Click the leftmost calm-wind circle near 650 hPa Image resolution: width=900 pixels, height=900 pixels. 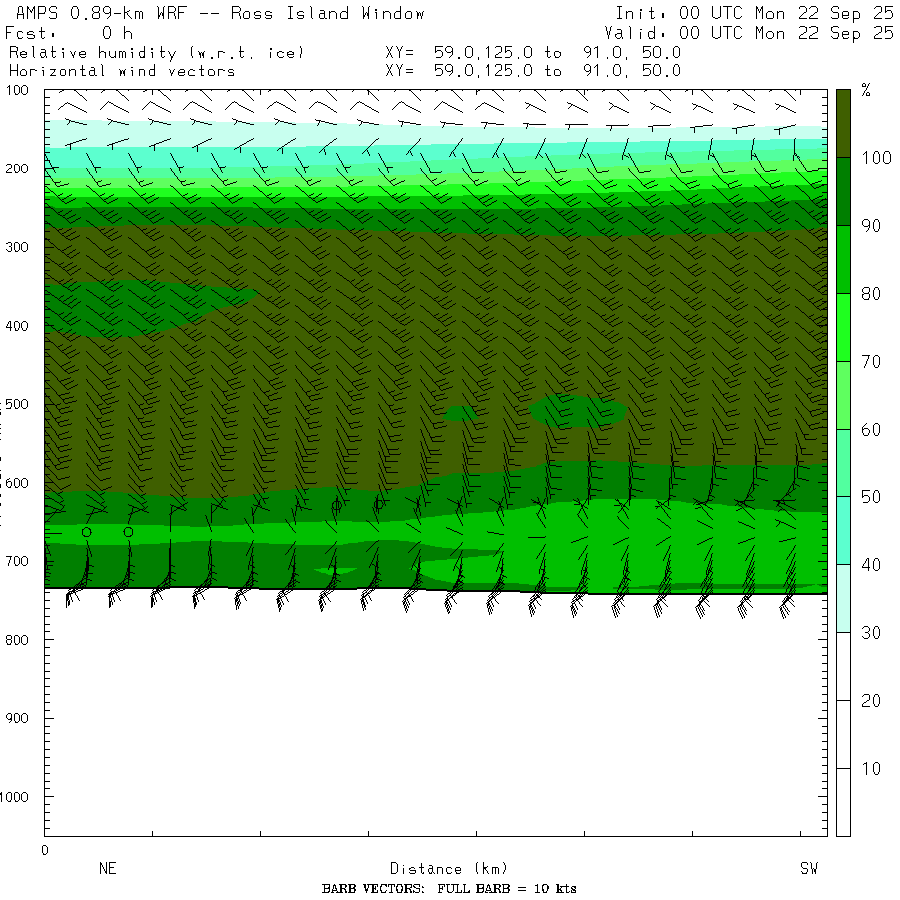click(x=86, y=532)
